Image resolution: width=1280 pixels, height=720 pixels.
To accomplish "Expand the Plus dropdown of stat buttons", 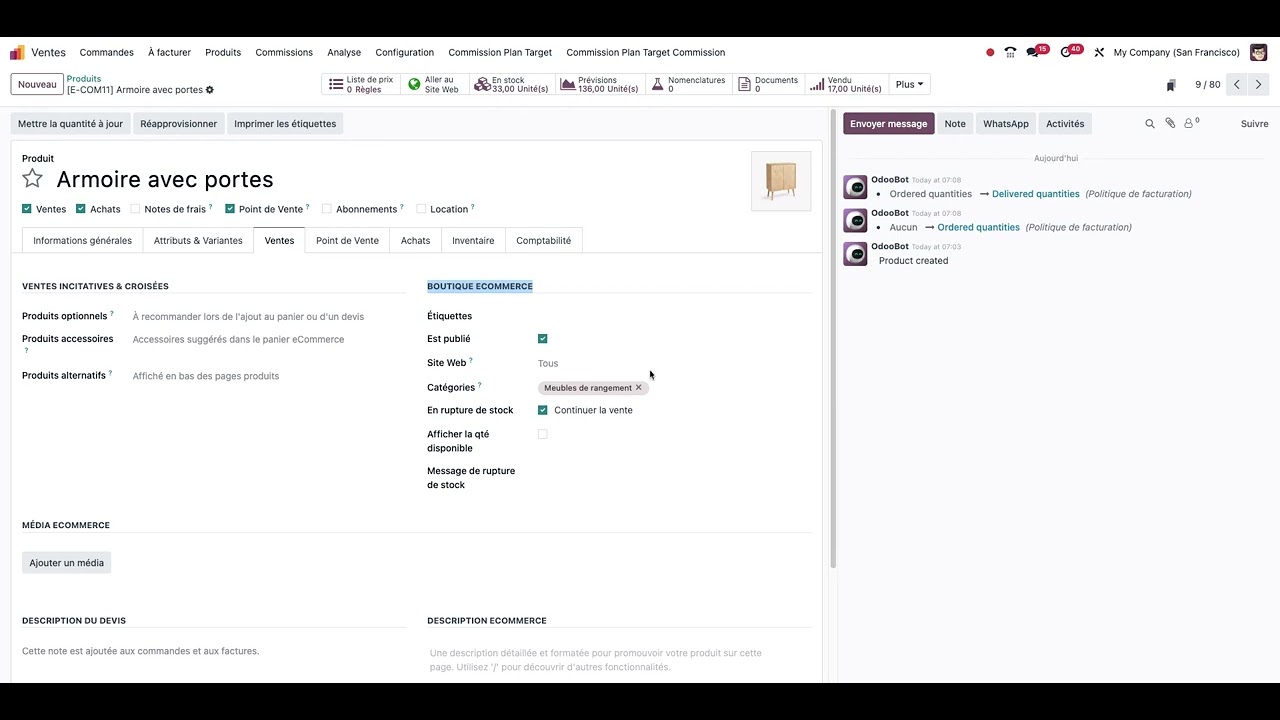I will pos(909,85).
